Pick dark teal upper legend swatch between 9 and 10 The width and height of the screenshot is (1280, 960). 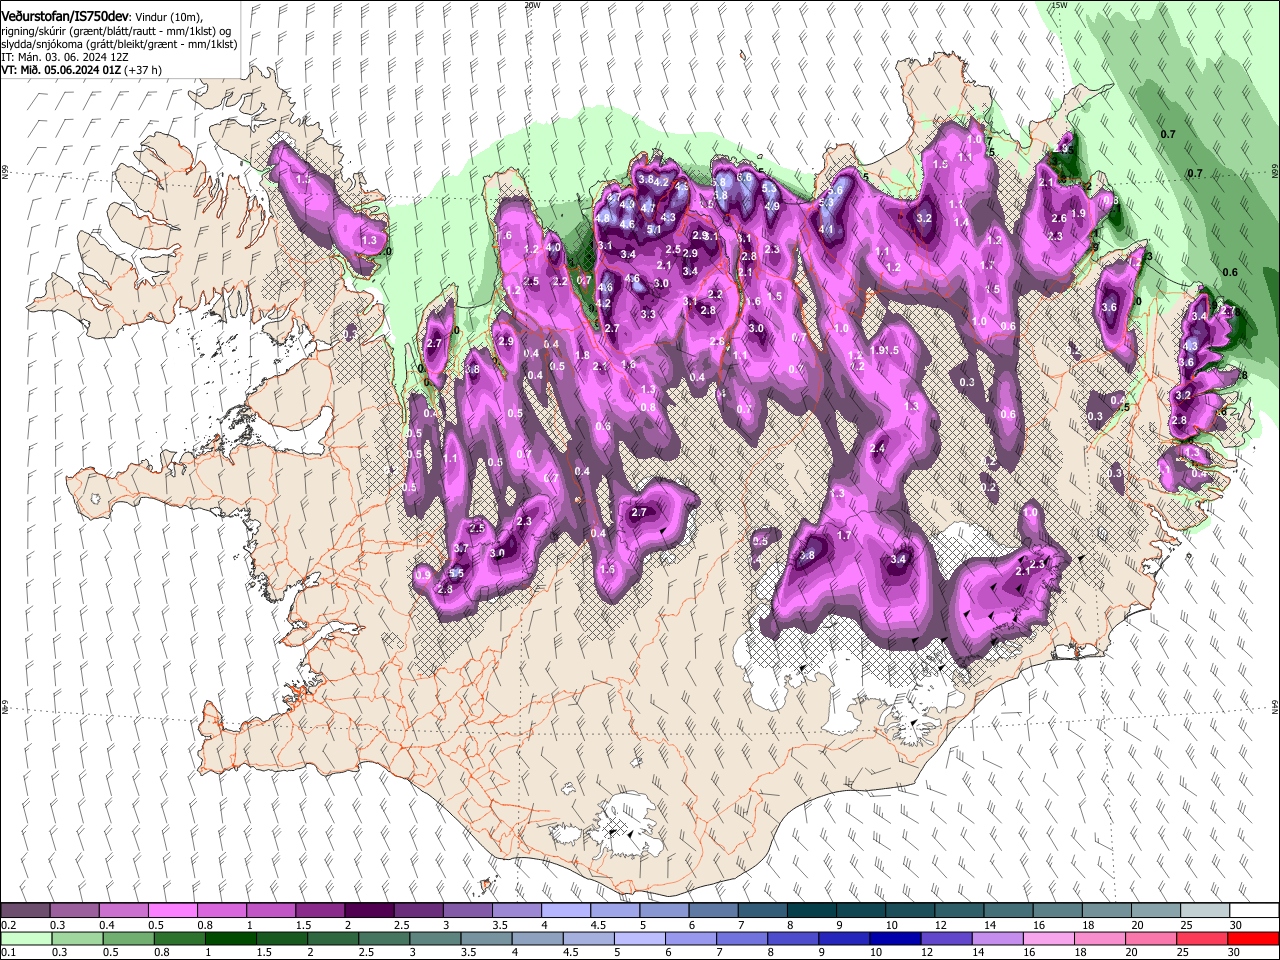[x=861, y=911]
